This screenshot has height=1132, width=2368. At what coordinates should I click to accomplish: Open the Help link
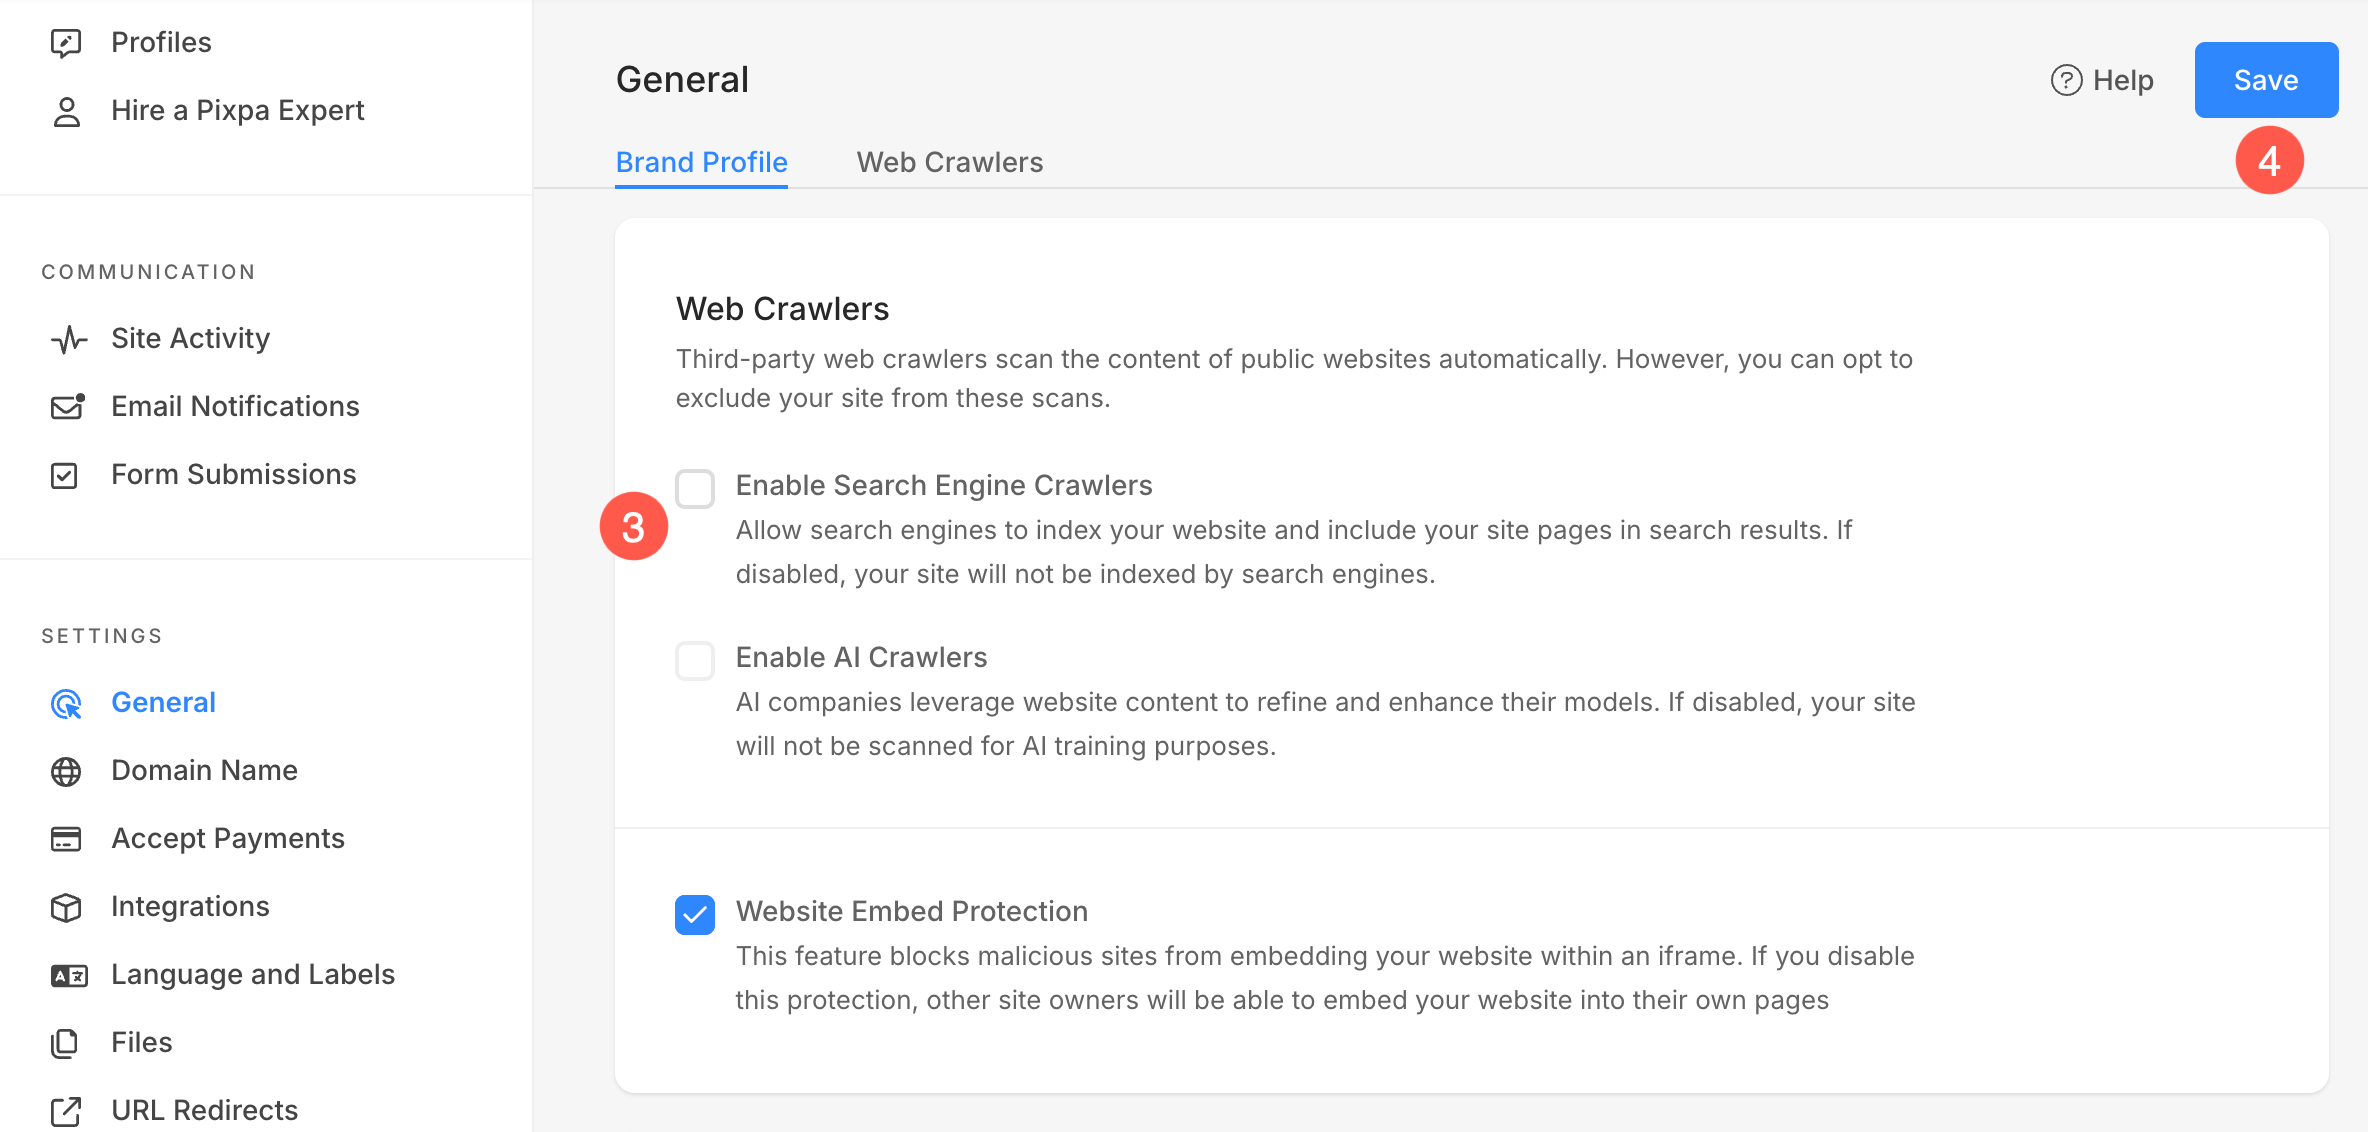[2102, 80]
